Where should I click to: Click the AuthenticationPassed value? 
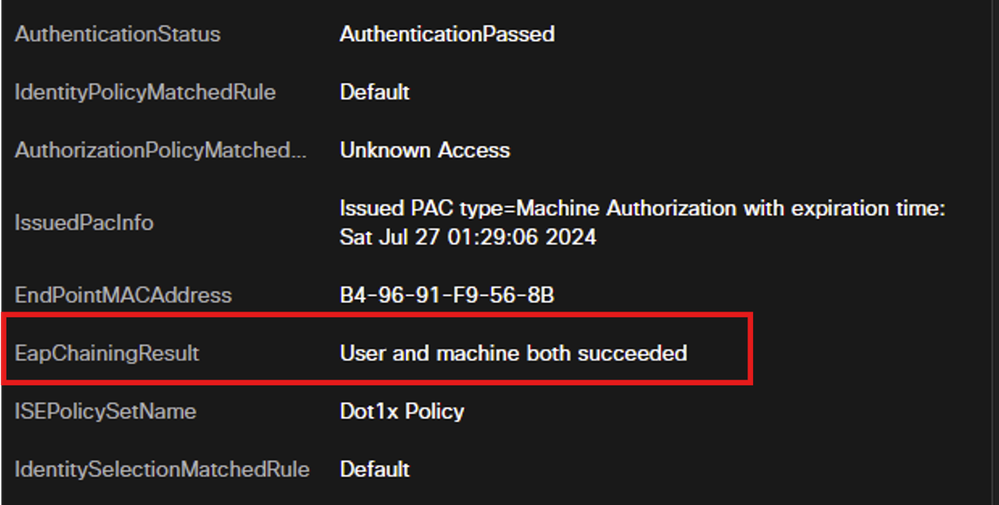447,34
